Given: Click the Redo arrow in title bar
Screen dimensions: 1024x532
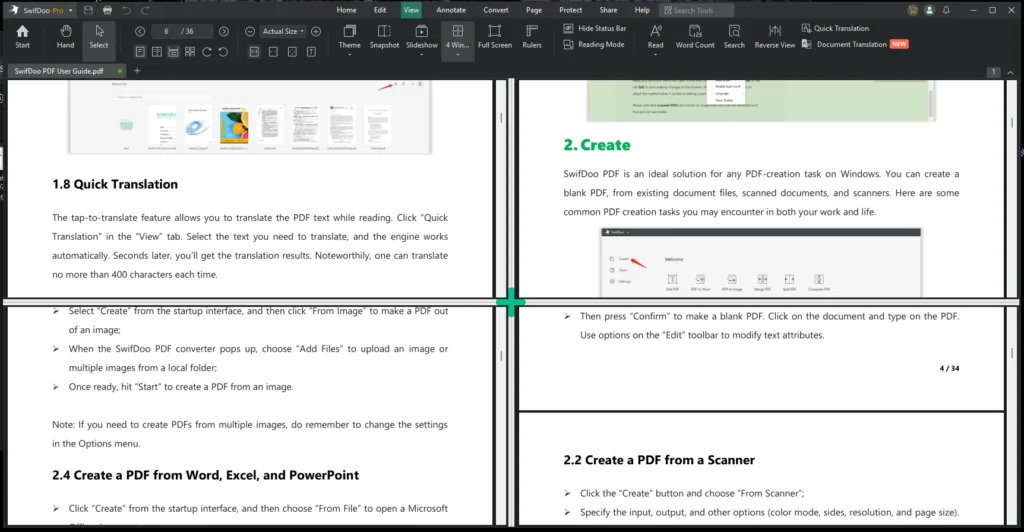Looking at the screenshot, I should click(x=145, y=10).
